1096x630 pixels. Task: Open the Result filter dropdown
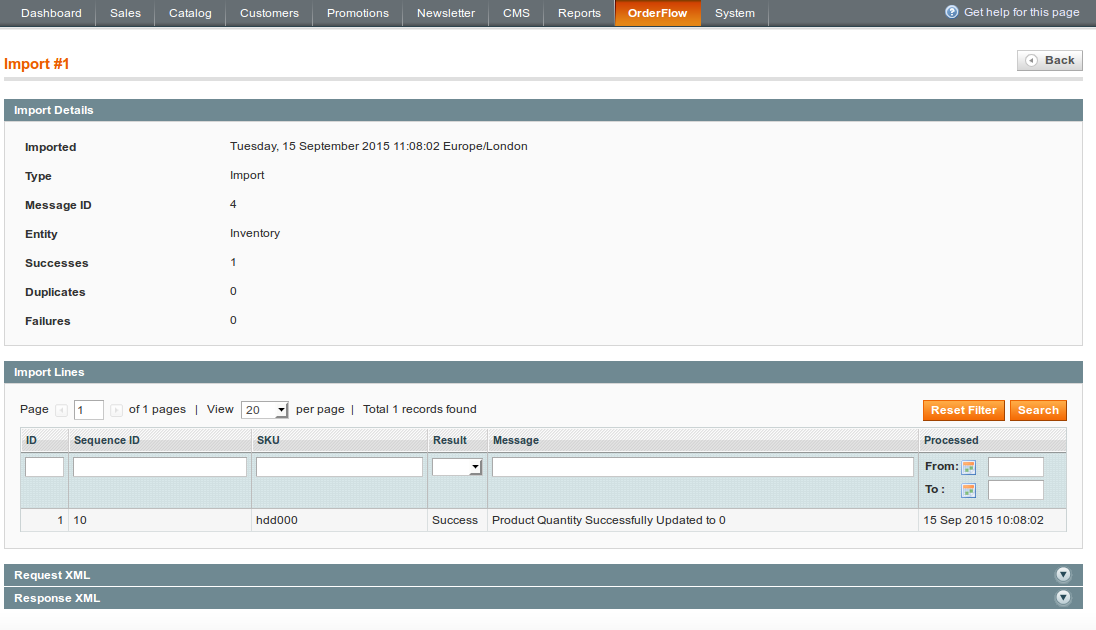pos(457,466)
